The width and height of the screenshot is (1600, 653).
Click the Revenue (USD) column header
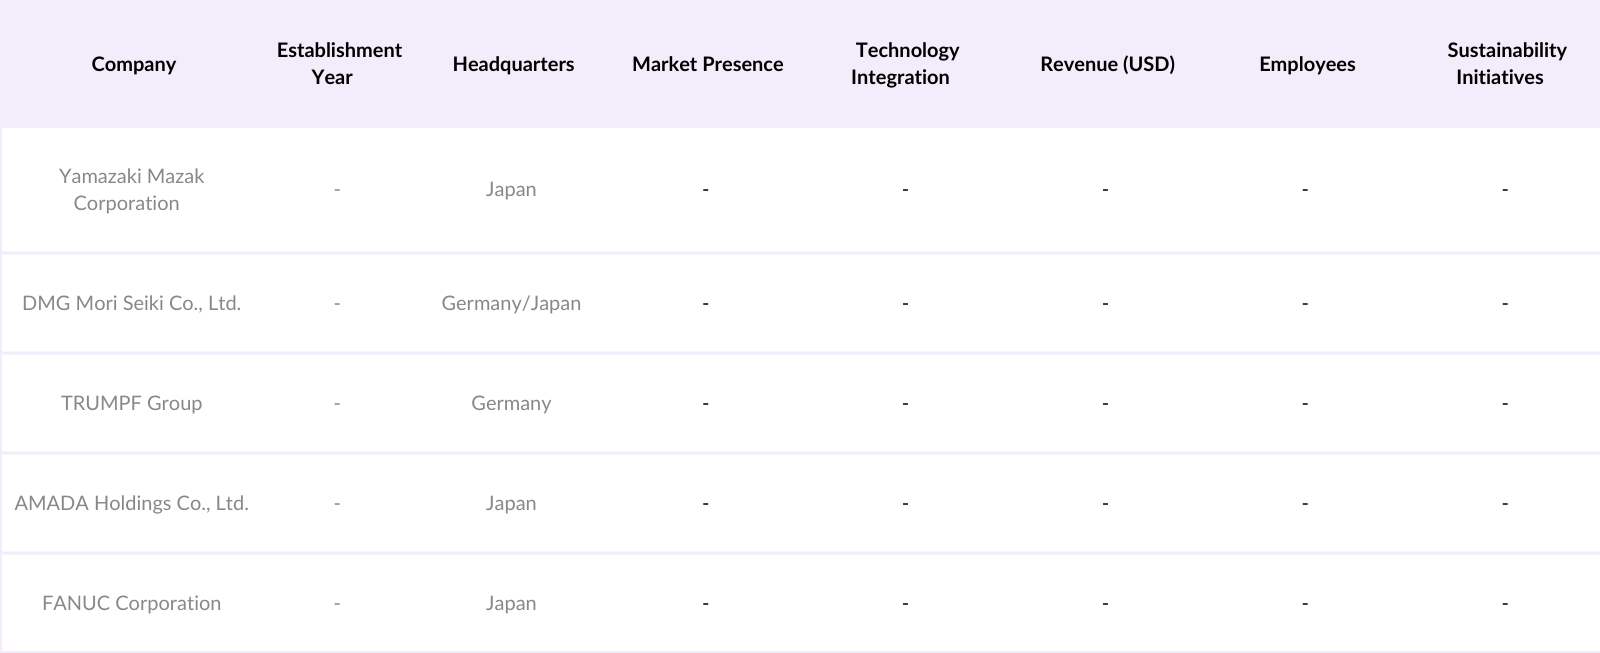[1107, 64]
